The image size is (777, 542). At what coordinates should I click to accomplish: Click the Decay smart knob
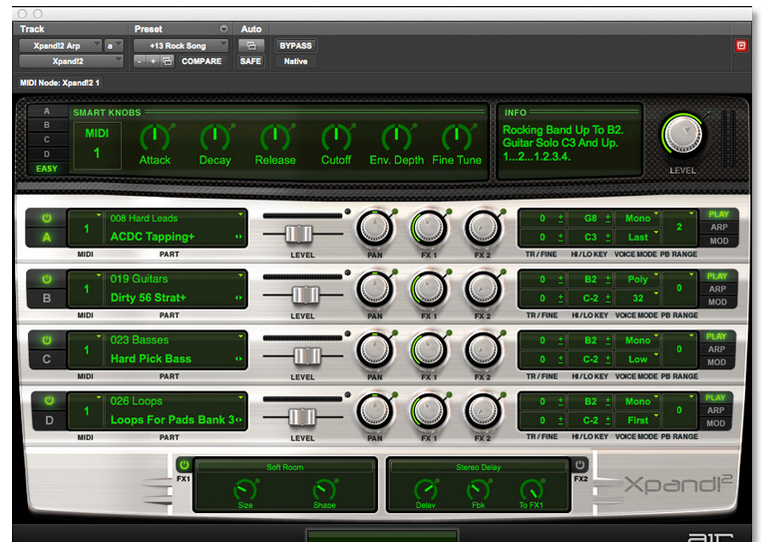click(x=215, y=137)
